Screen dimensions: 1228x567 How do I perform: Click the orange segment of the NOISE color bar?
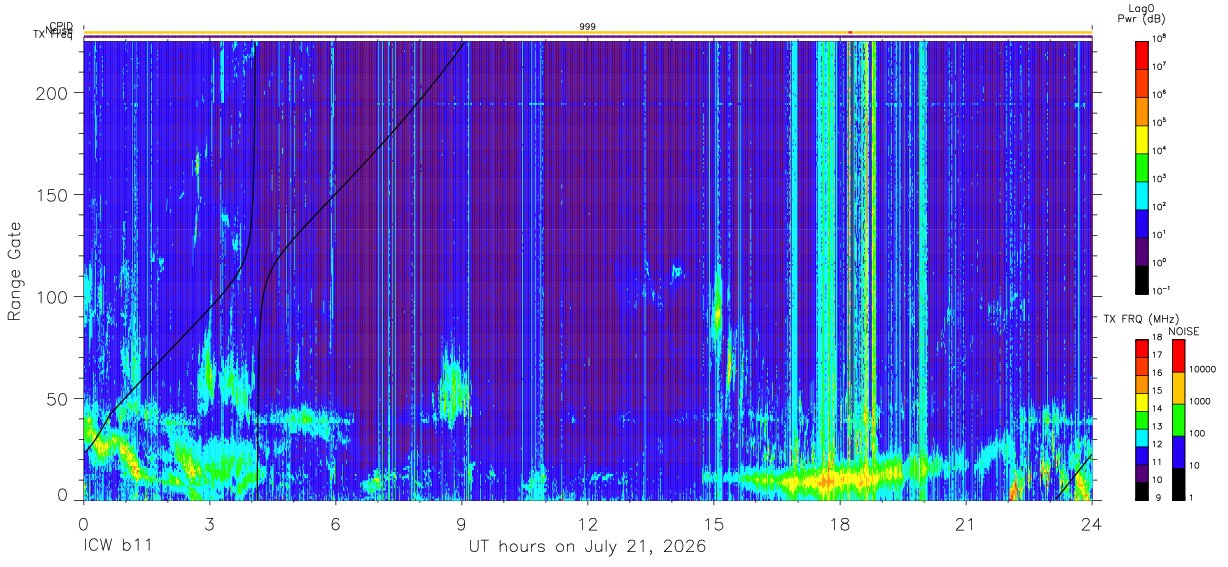point(1178,386)
